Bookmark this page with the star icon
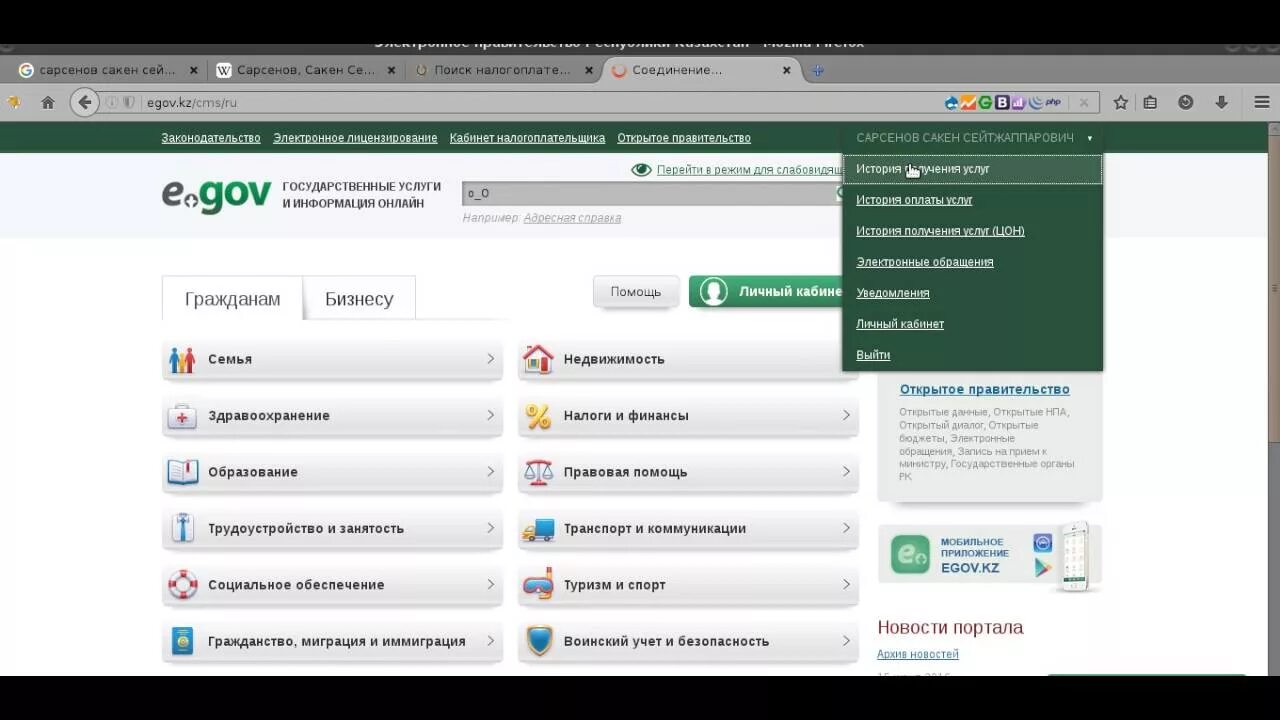 [x=1121, y=102]
